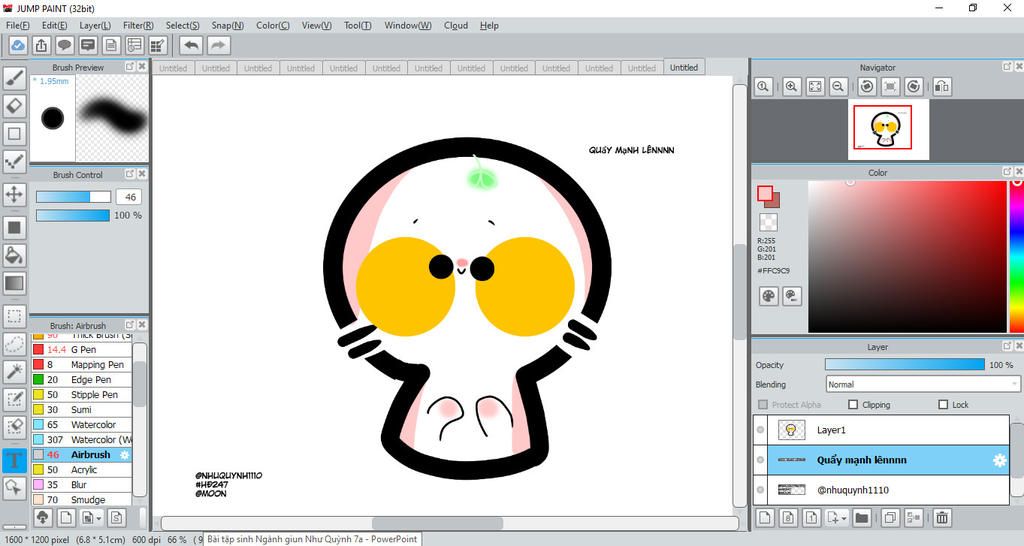Select the Brush tool
The width and height of the screenshot is (1024, 546).
(14, 78)
